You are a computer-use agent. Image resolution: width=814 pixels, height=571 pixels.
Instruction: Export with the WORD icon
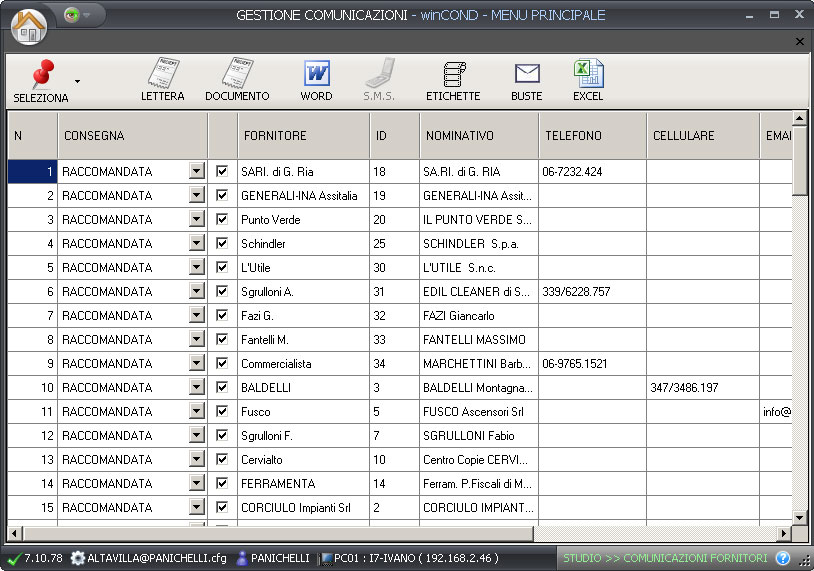316,80
